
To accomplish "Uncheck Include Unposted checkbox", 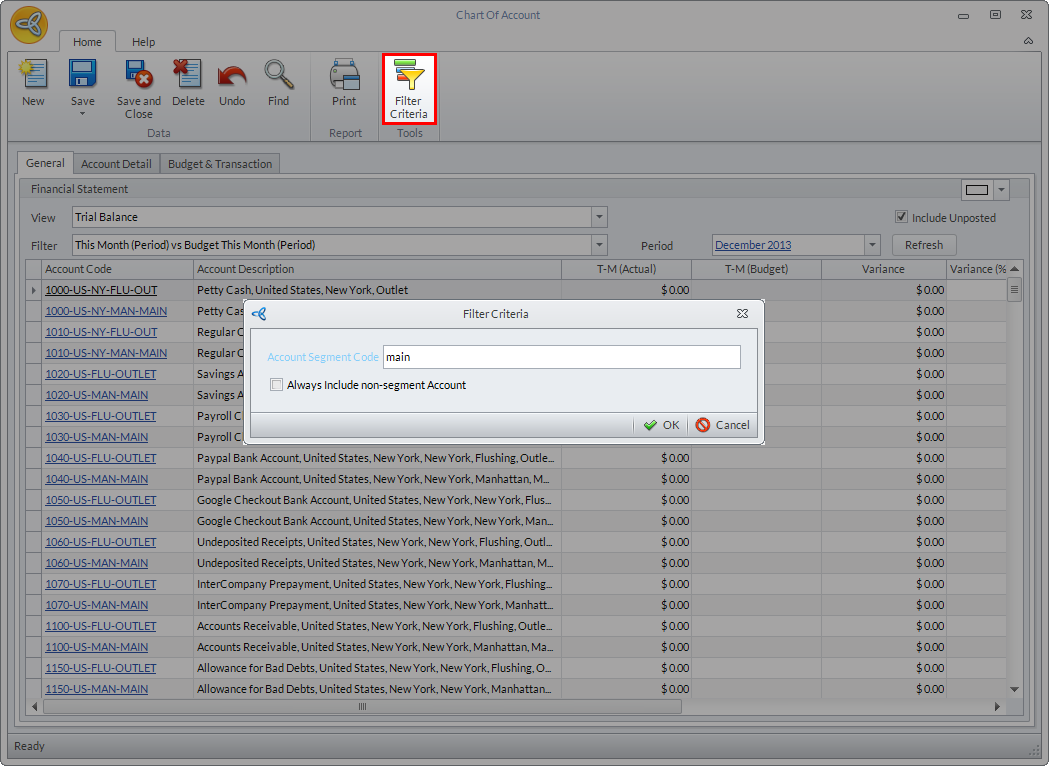I will tap(902, 218).
